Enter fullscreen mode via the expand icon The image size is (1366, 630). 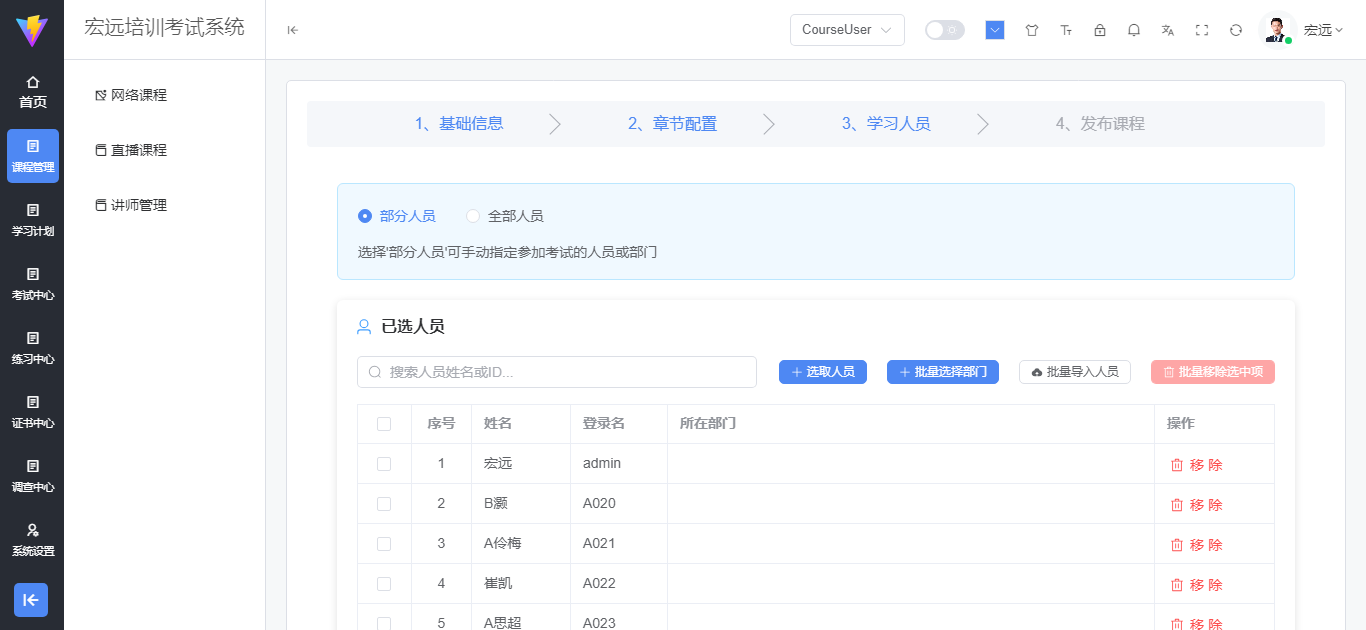pos(1201,30)
